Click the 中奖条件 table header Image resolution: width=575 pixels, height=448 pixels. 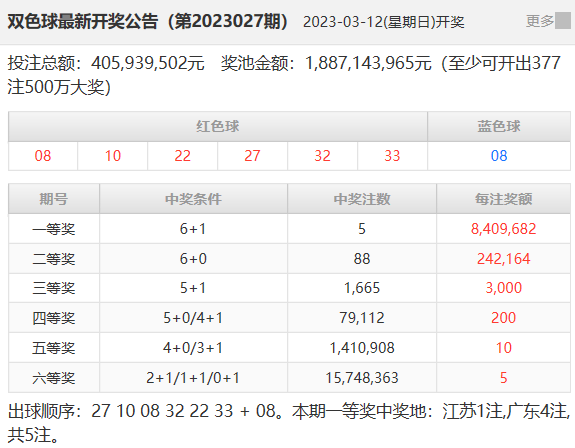point(193,199)
